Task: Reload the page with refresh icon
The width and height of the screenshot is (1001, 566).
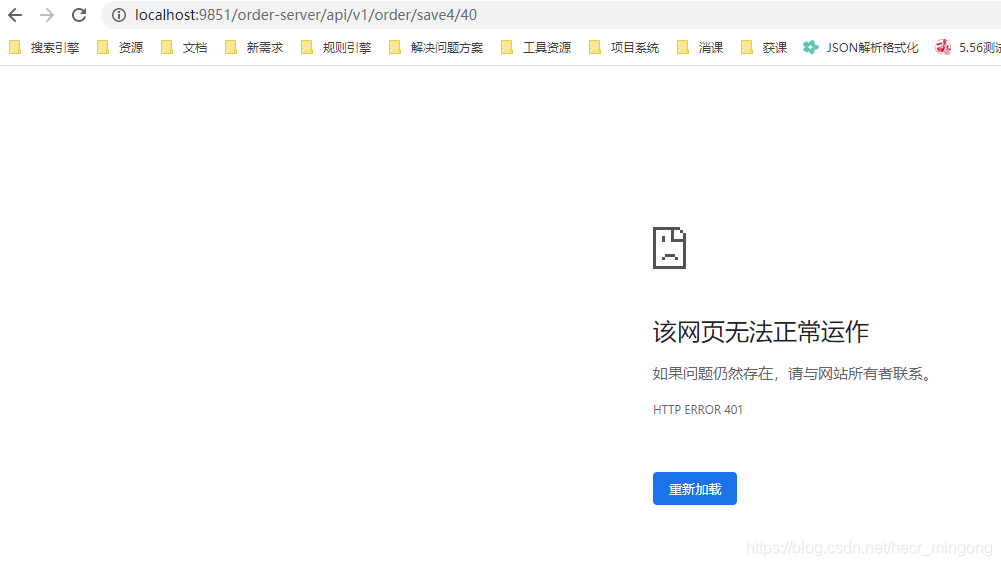Action: [x=79, y=15]
